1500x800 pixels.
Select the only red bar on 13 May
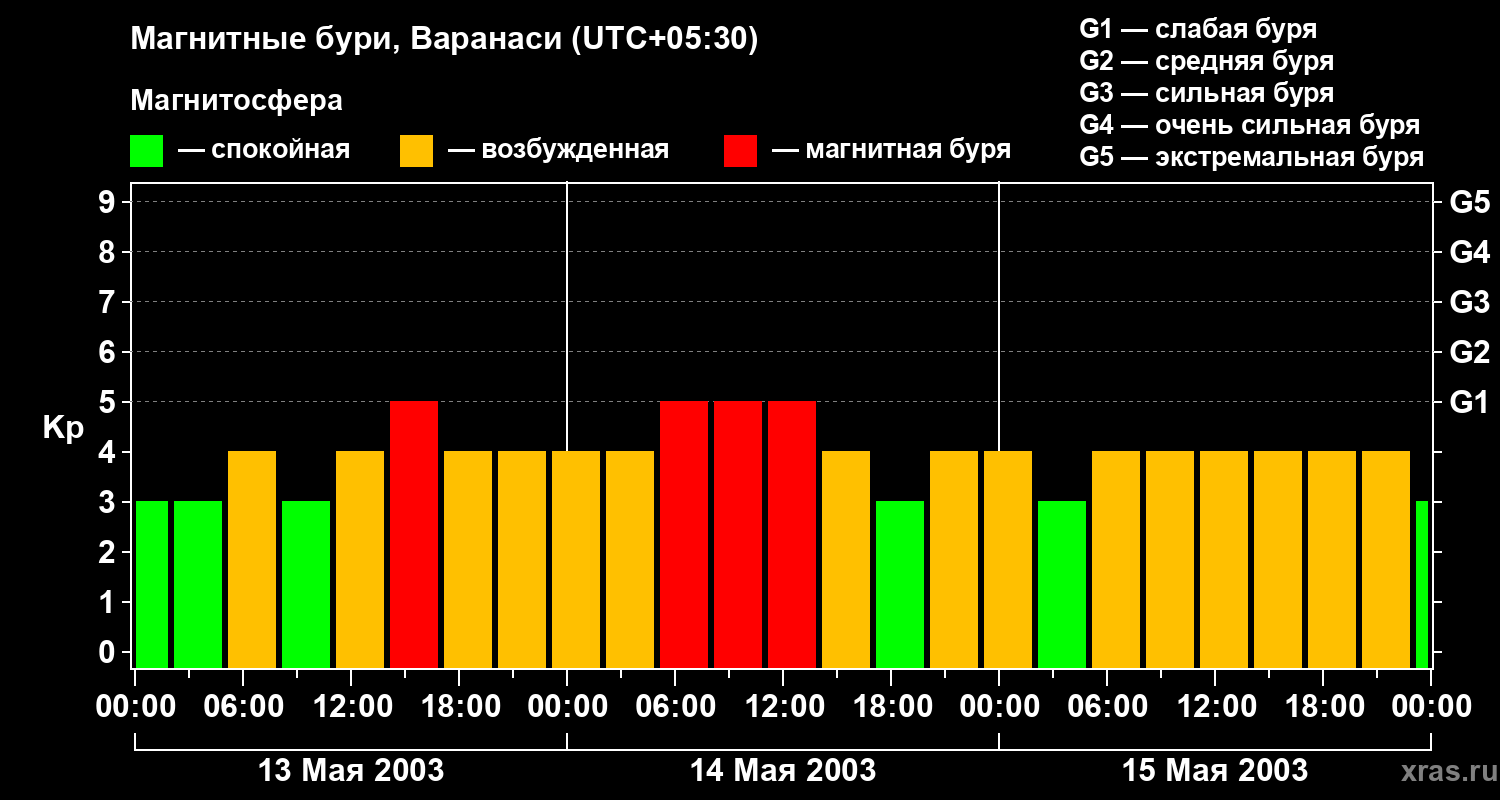(x=414, y=534)
